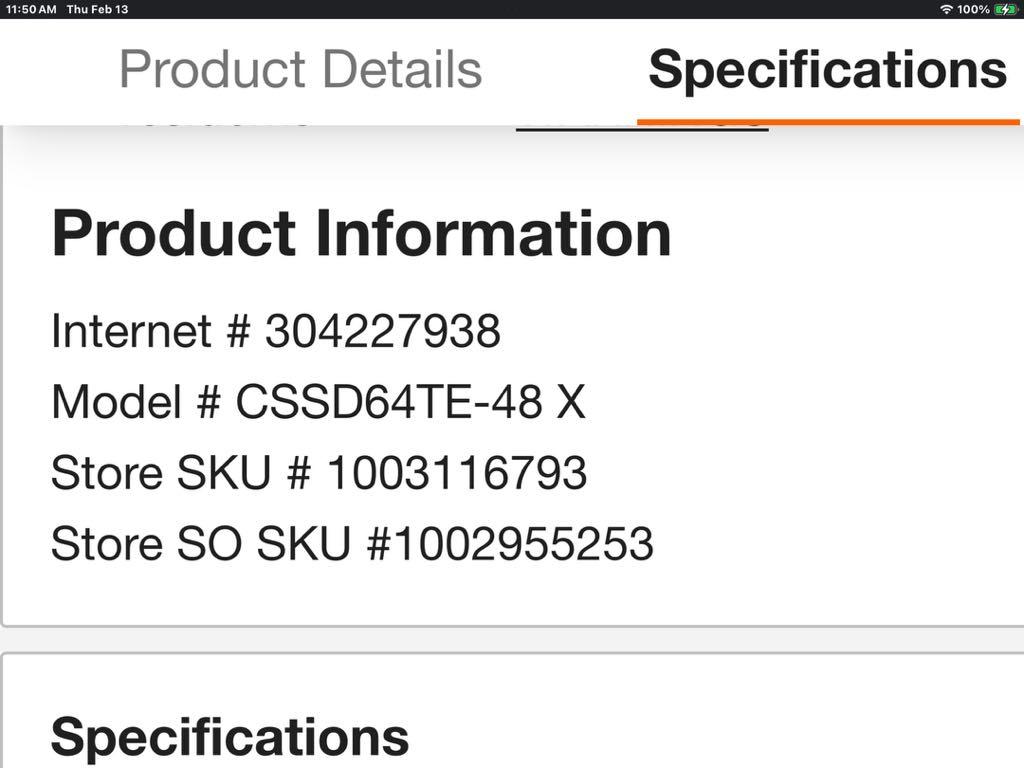
Task: Click the lower Specifications section heading
Action: (x=230, y=737)
